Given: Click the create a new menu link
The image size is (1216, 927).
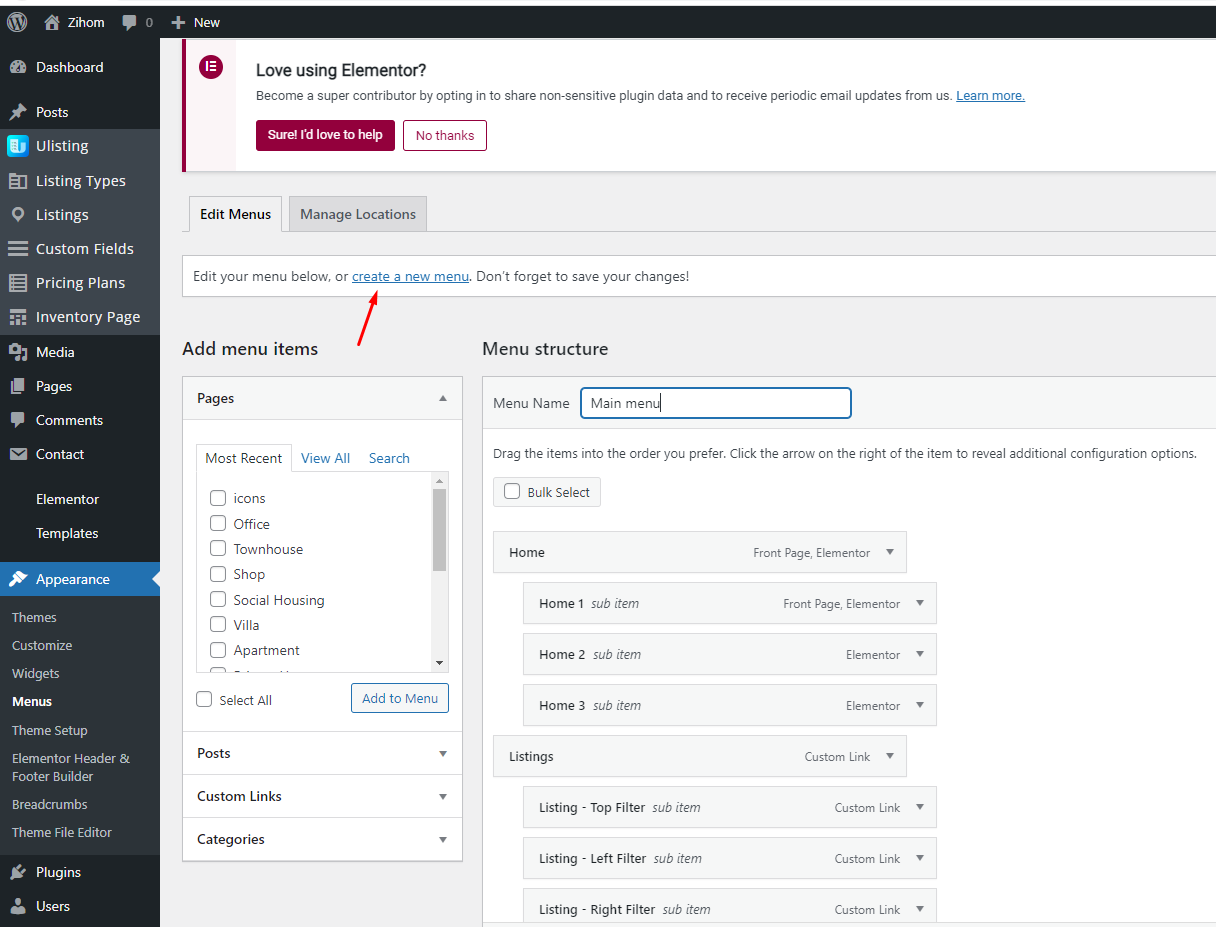Looking at the screenshot, I should 410,276.
